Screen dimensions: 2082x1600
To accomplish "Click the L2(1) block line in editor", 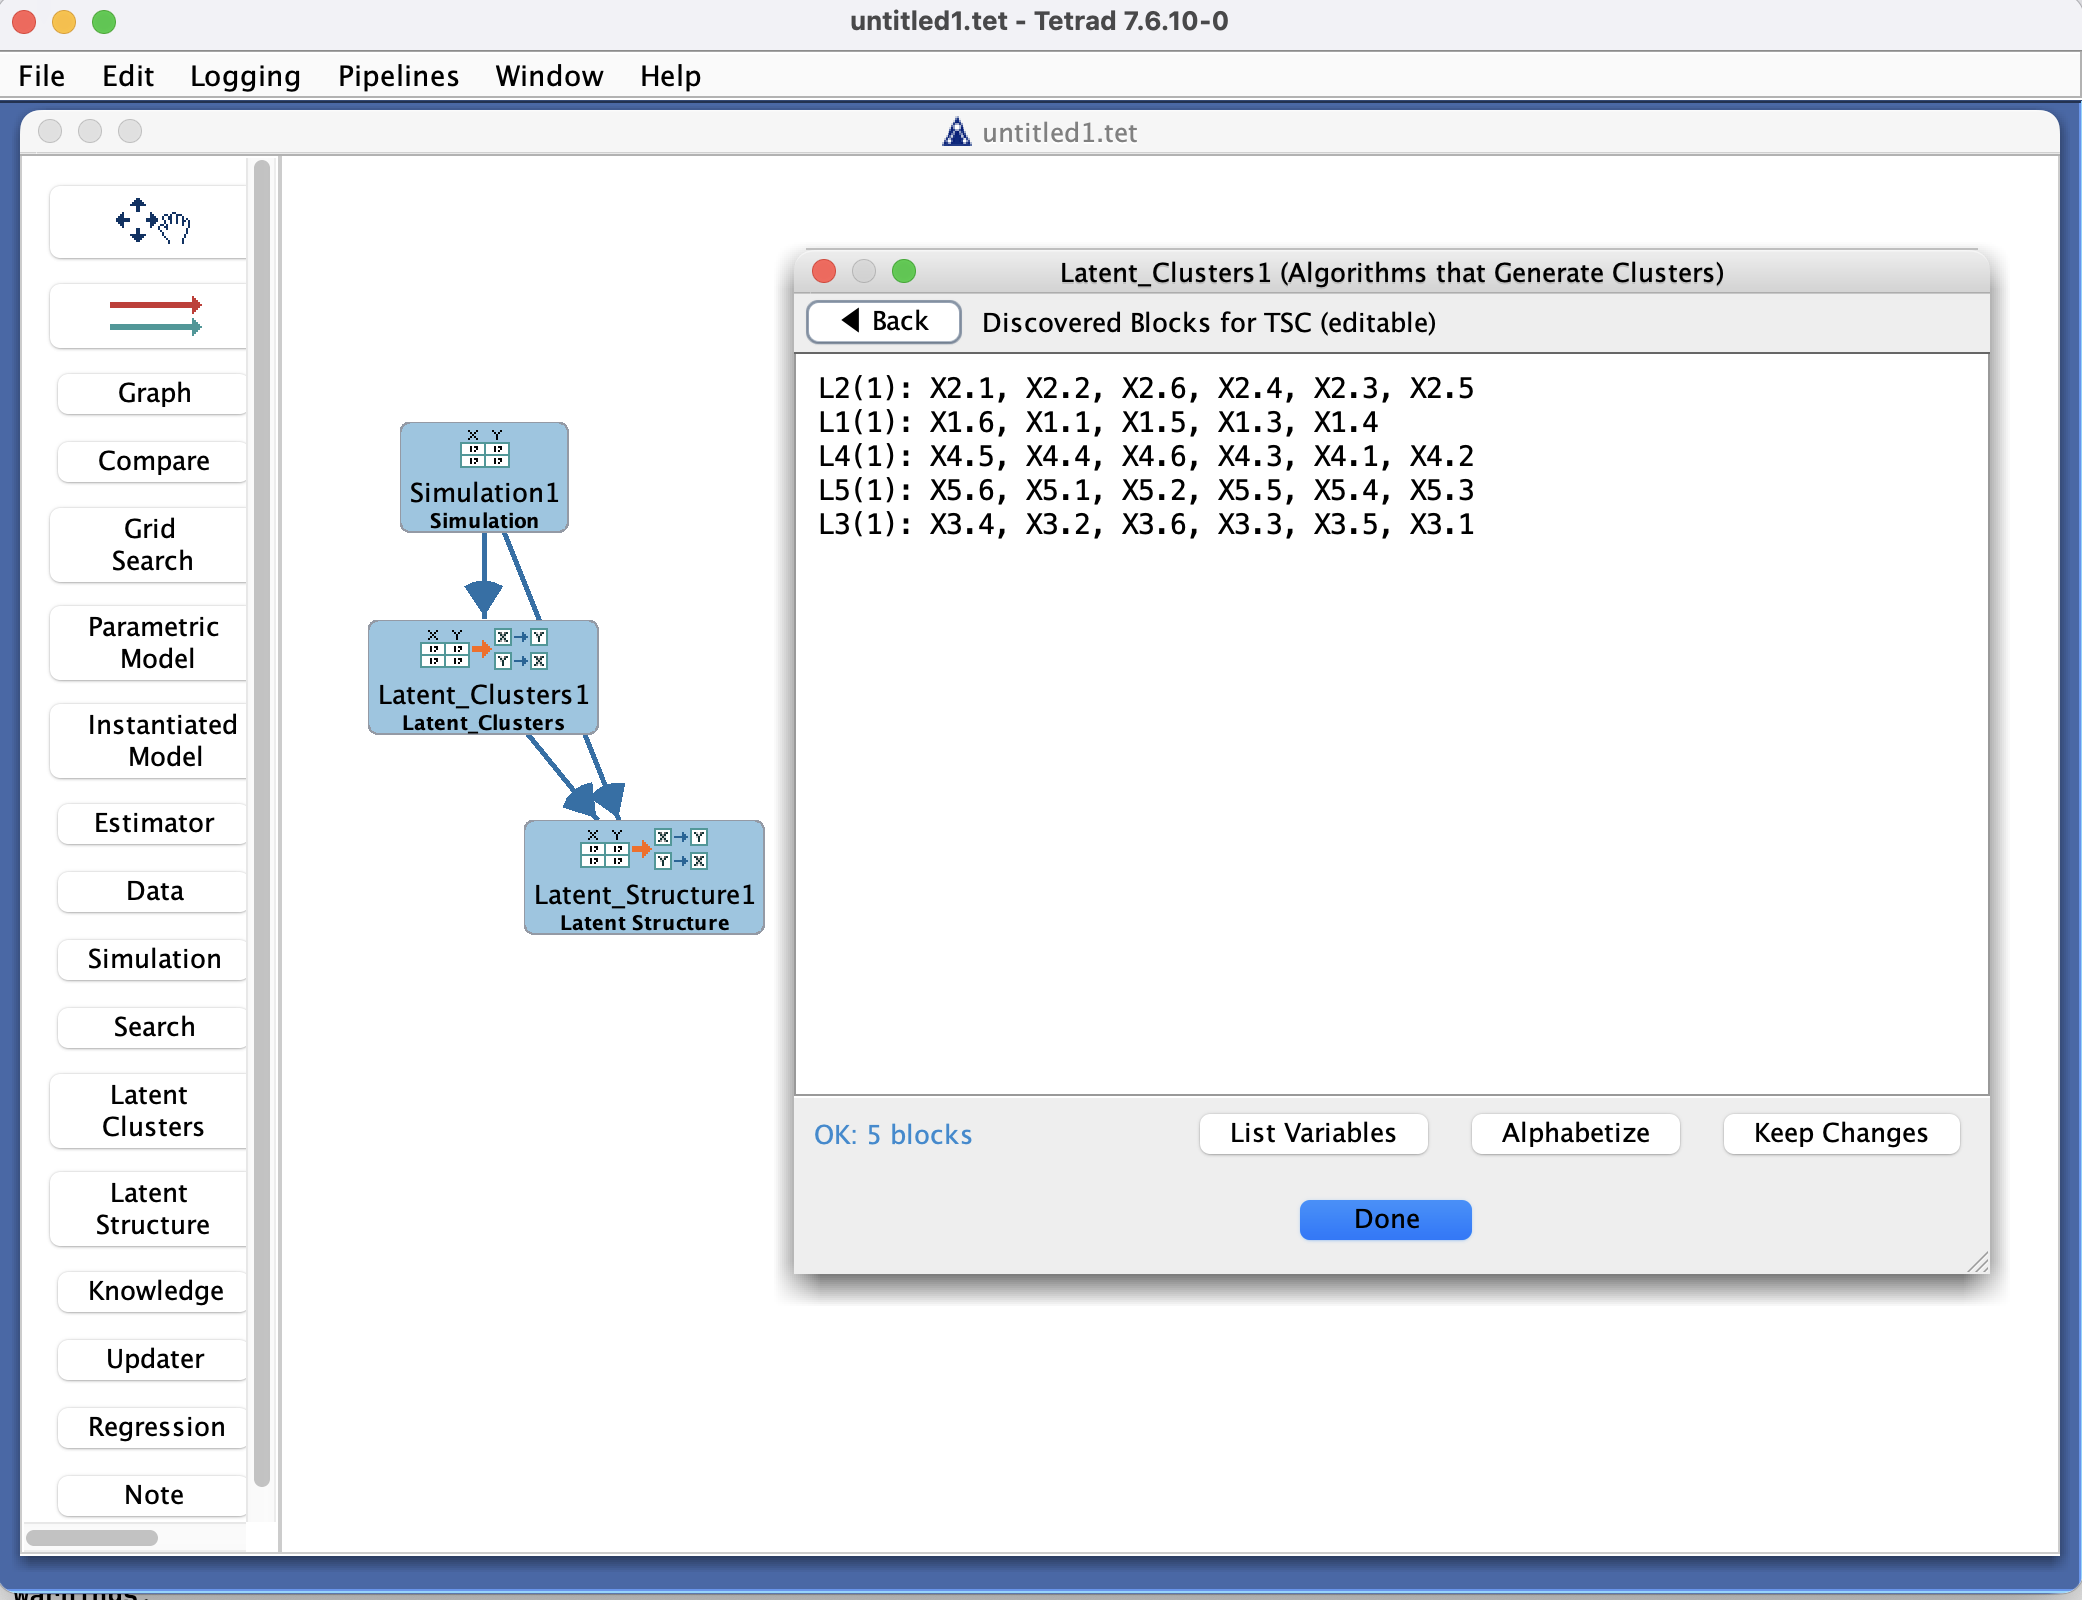I will 1146,389.
